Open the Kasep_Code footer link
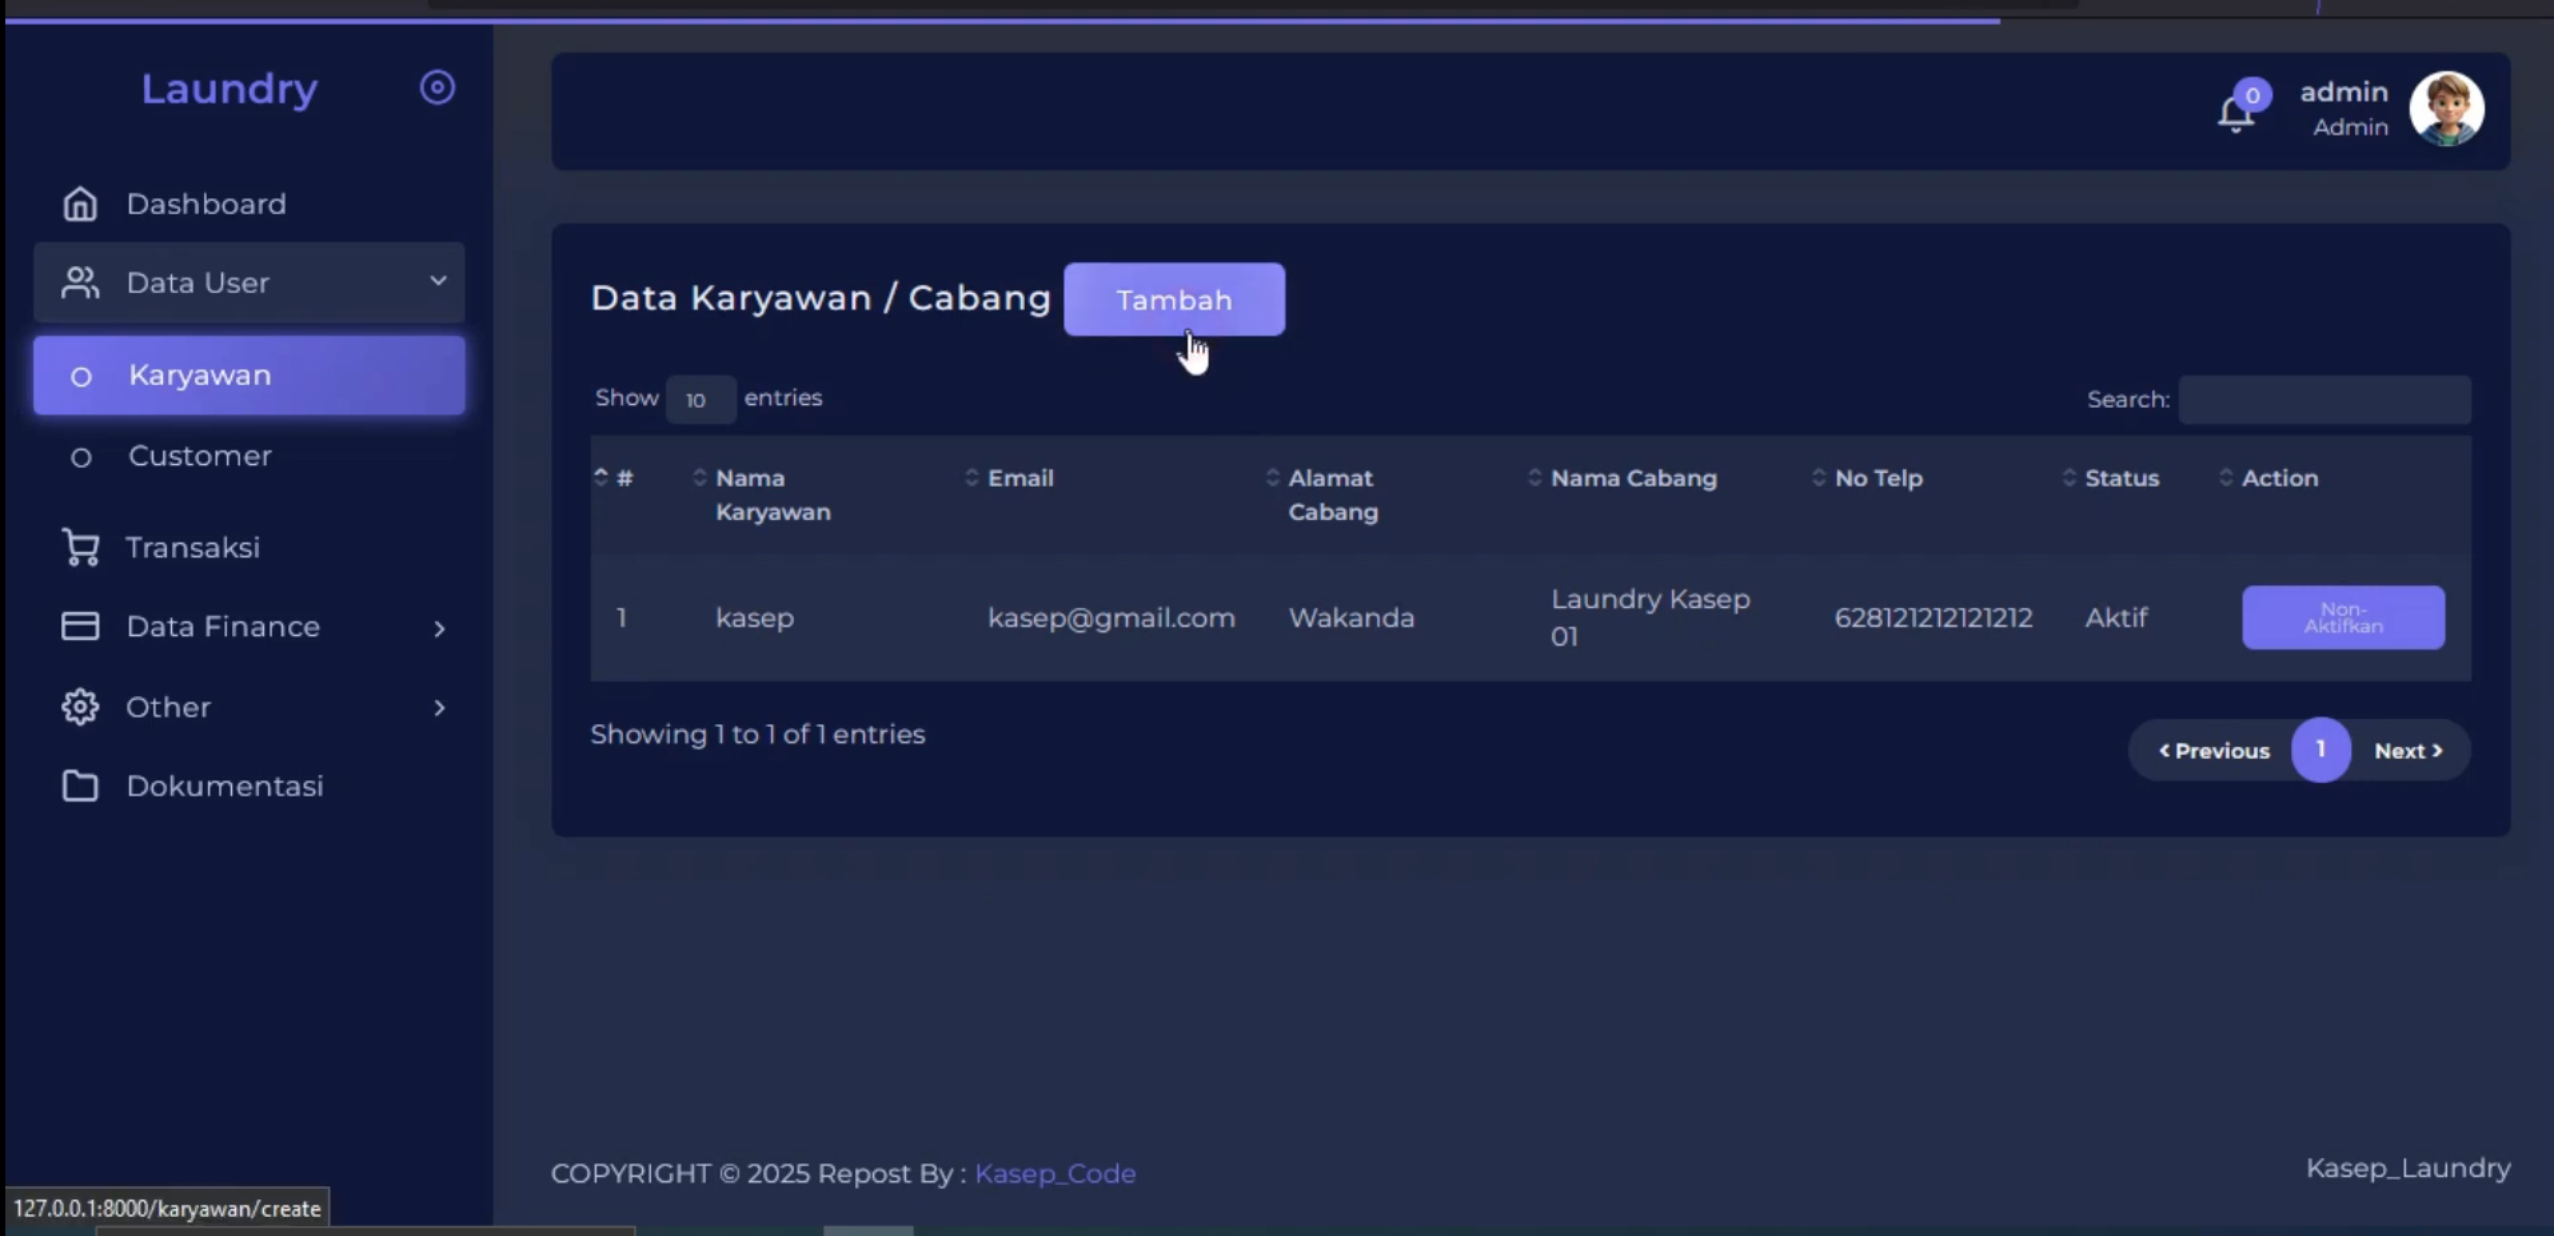The width and height of the screenshot is (2554, 1236). (x=1055, y=1173)
